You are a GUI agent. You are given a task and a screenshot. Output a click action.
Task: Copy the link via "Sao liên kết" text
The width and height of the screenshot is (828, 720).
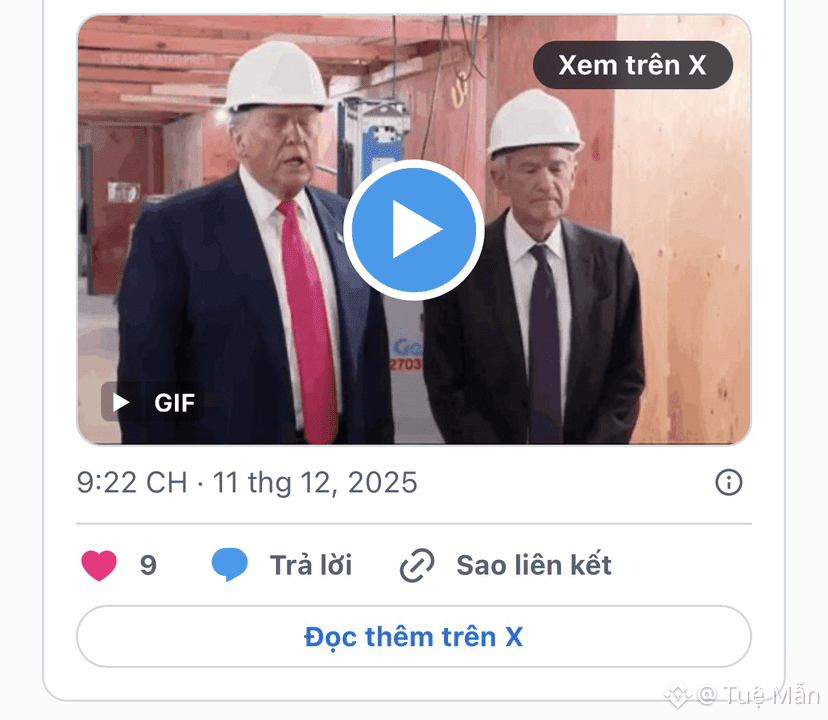[x=534, y=565]
